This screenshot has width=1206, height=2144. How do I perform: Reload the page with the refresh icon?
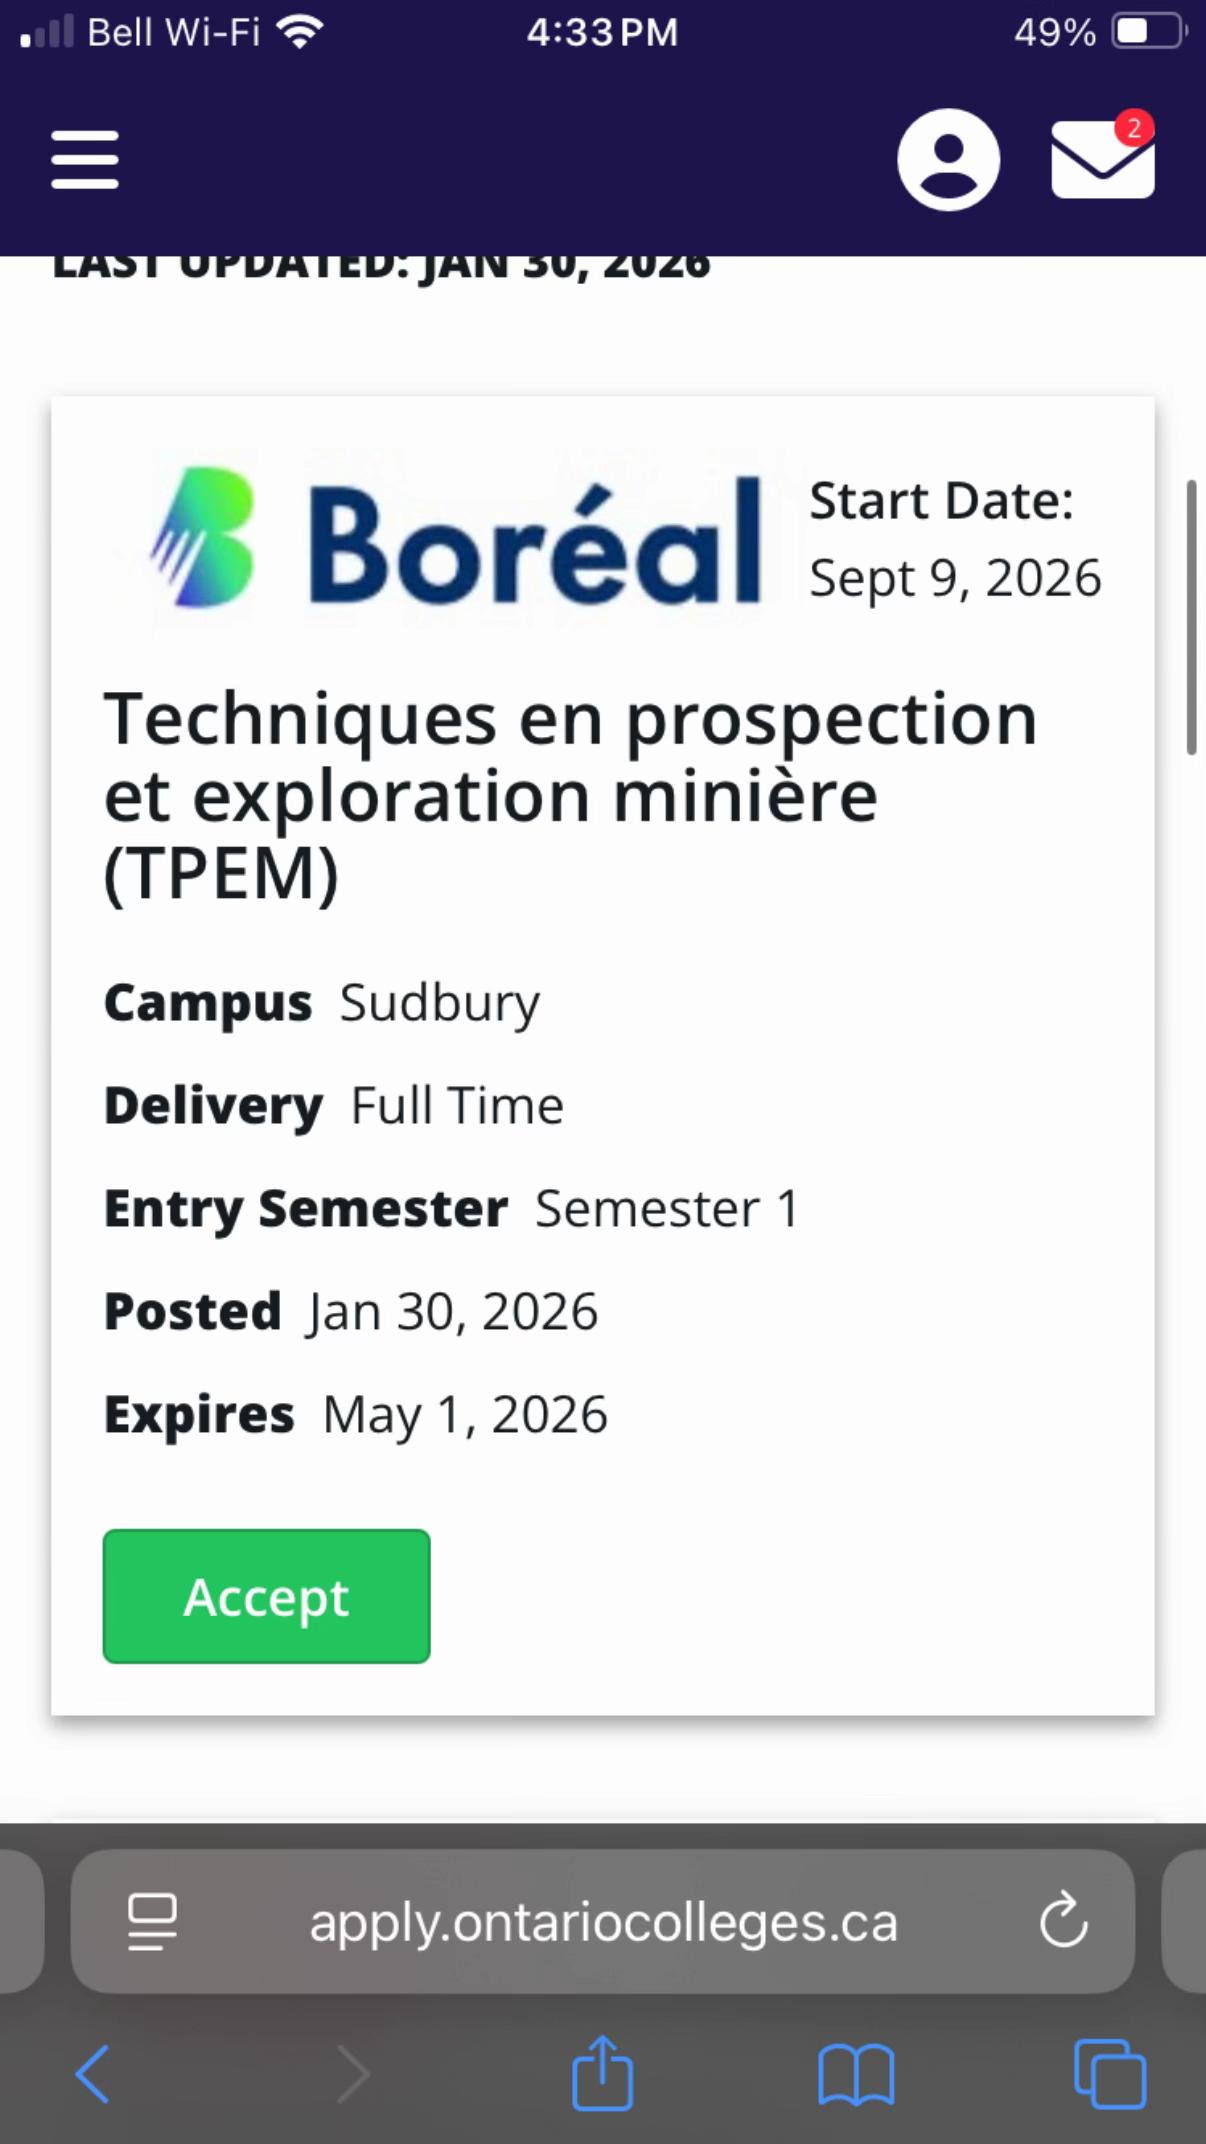pos(1062,1920)
